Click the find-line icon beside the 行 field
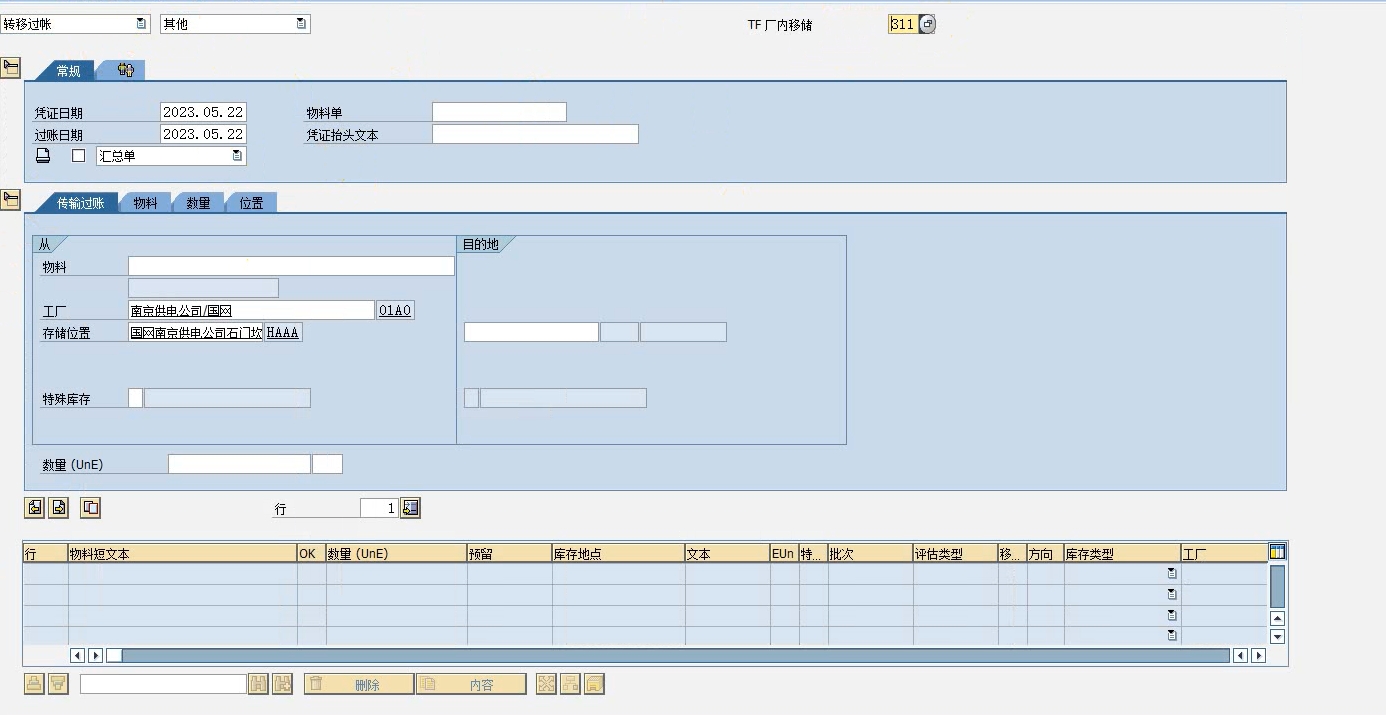1386x715 pixels. click(x=411, y=508)
